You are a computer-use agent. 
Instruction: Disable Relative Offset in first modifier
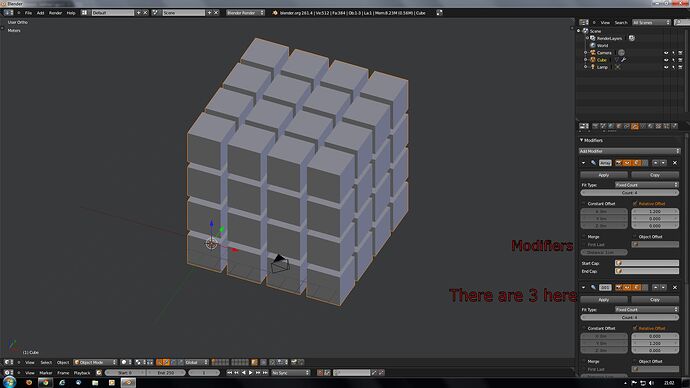click(x=635, y=204)
